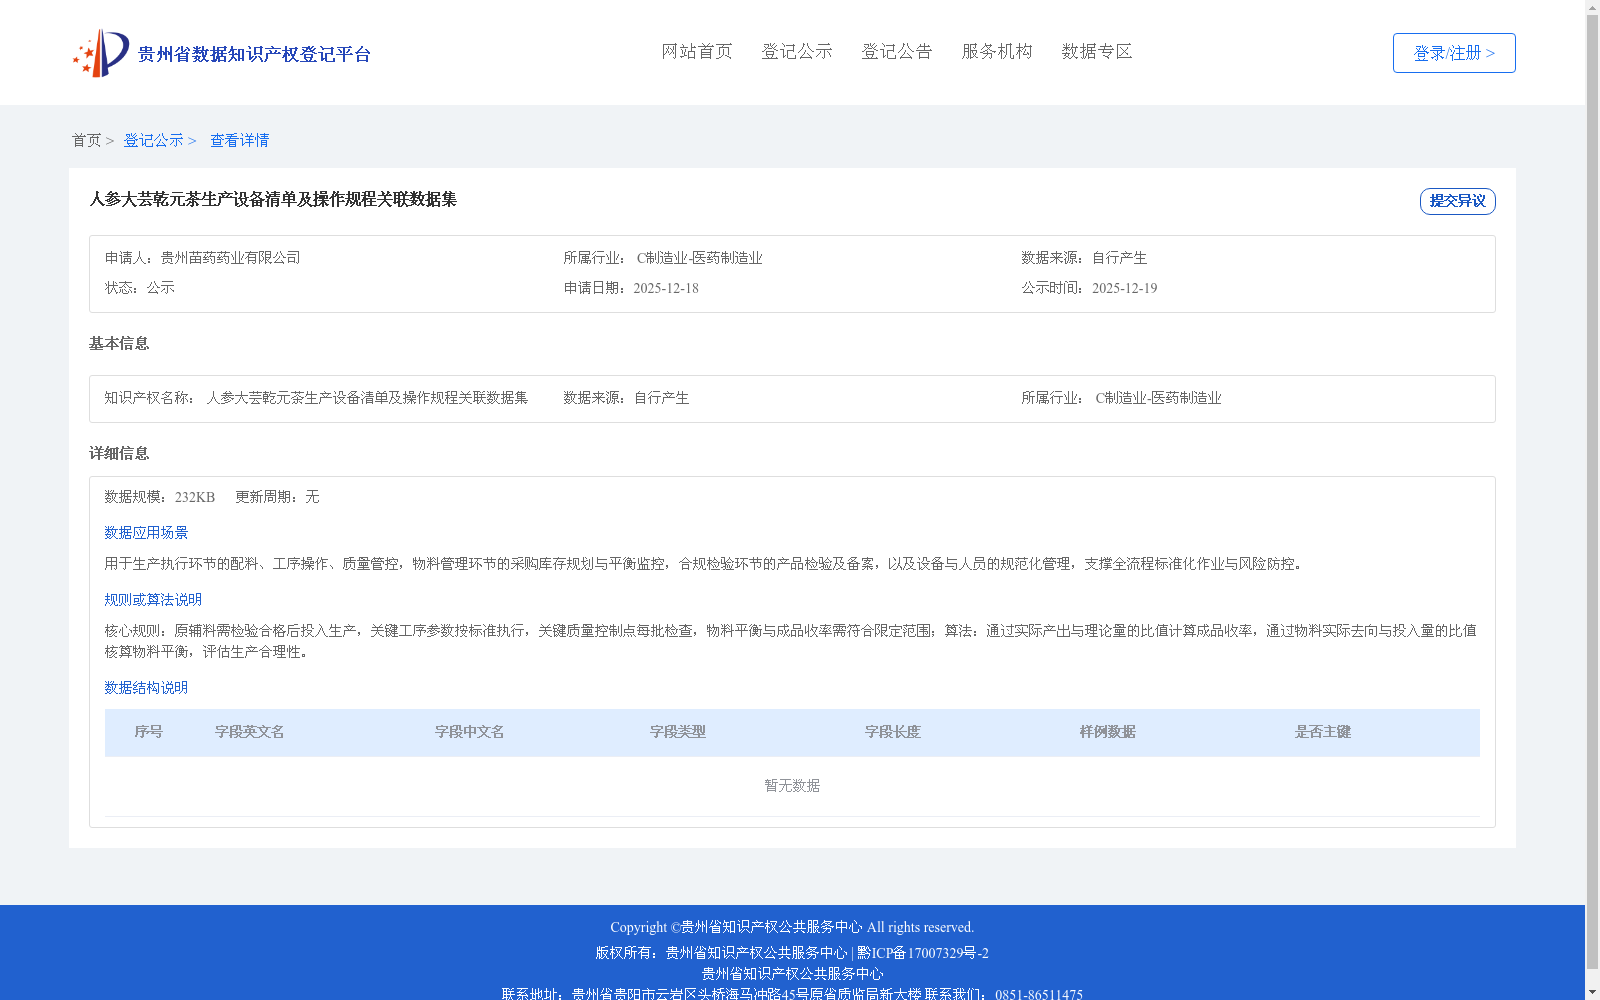Click the 数据规模 232KB value

(x=195, y=497)
